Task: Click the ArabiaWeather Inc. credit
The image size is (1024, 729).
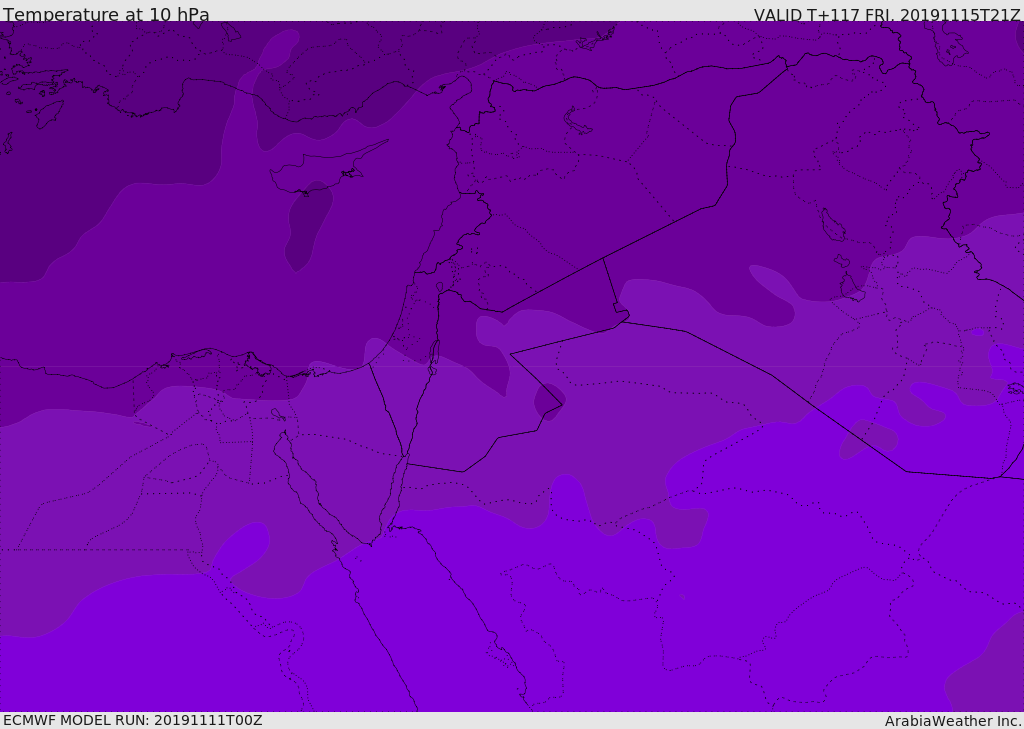Action: [953, 721]
